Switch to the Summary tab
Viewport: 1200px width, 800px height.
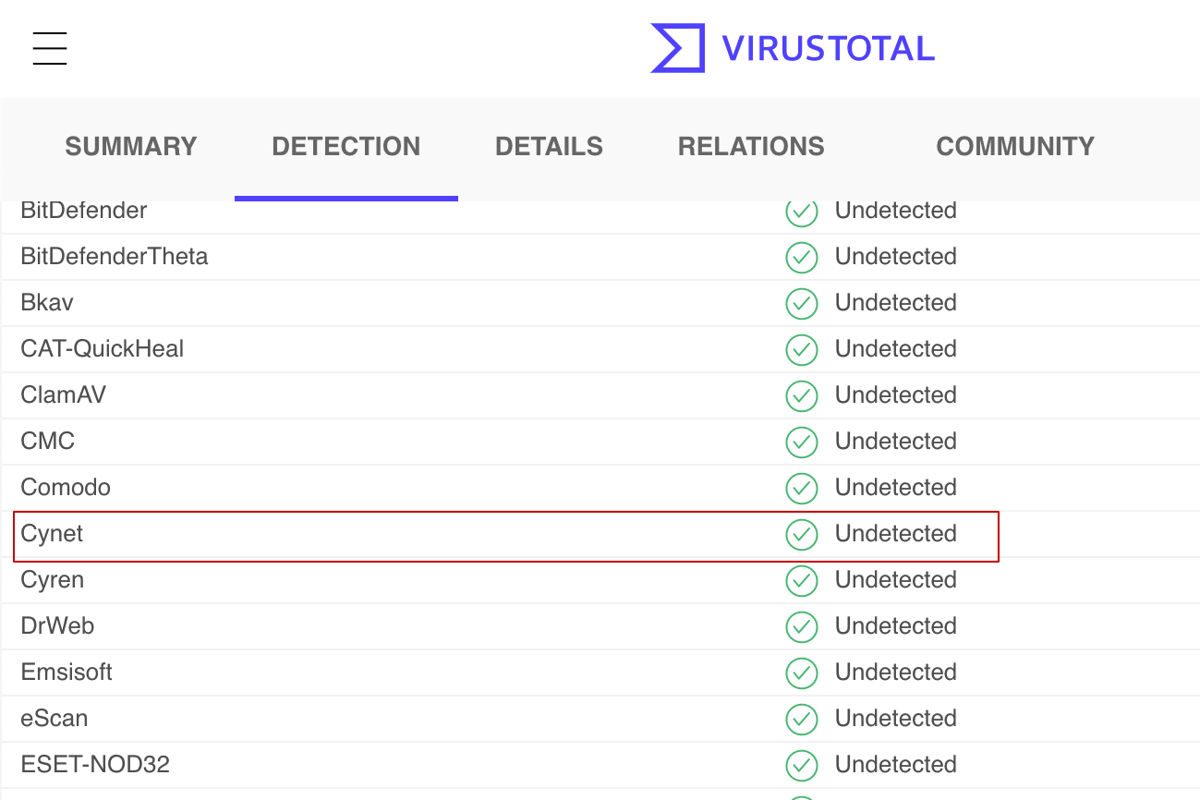(131, 147)
